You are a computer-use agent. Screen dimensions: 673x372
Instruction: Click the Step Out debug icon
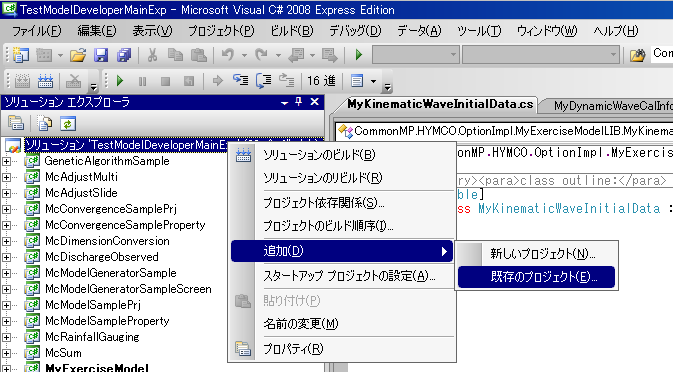coord(286,80)
